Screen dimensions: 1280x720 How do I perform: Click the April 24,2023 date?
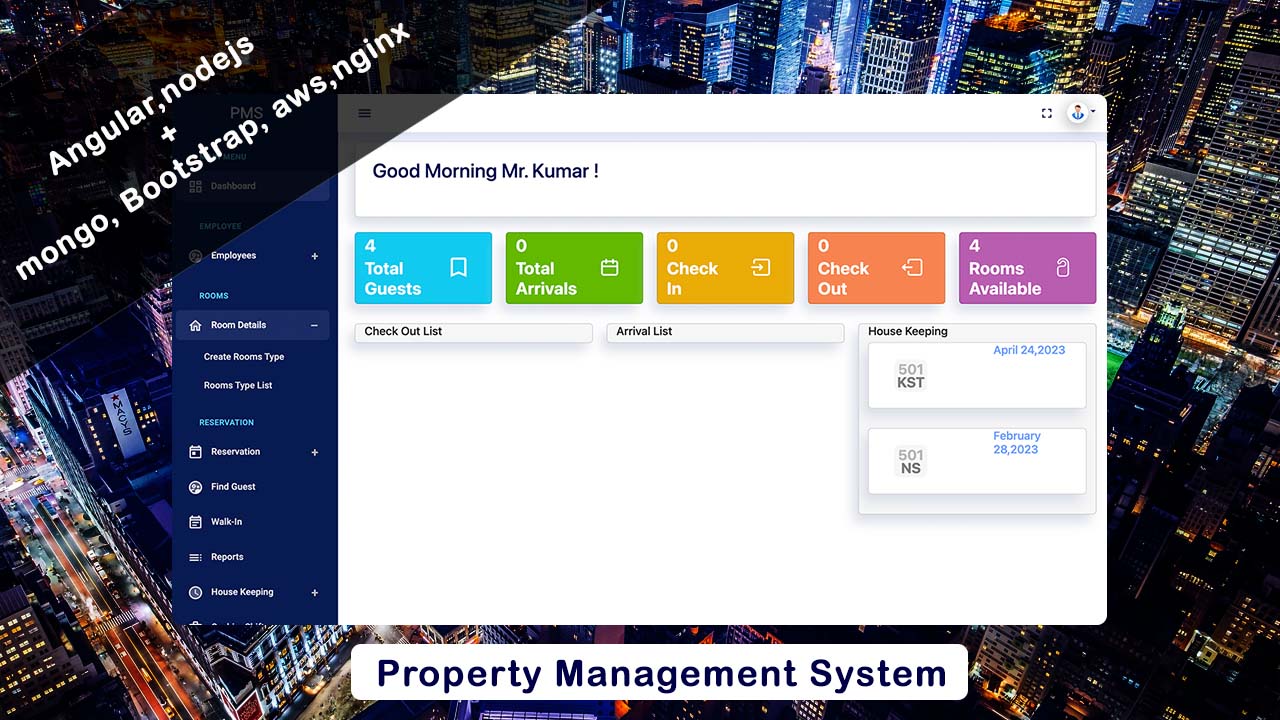click(x=1029, y=350)
